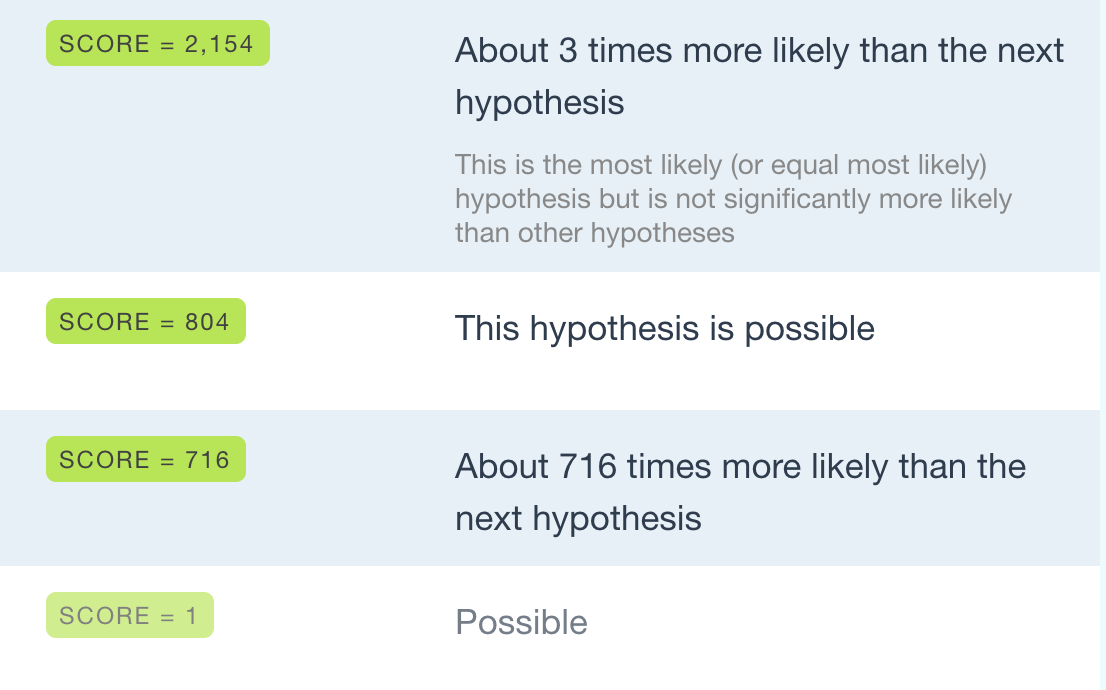Click 'next hypothesis' line in the 716 row
1106x690 pixels.
pyautogui.click(x=578, y=519)
